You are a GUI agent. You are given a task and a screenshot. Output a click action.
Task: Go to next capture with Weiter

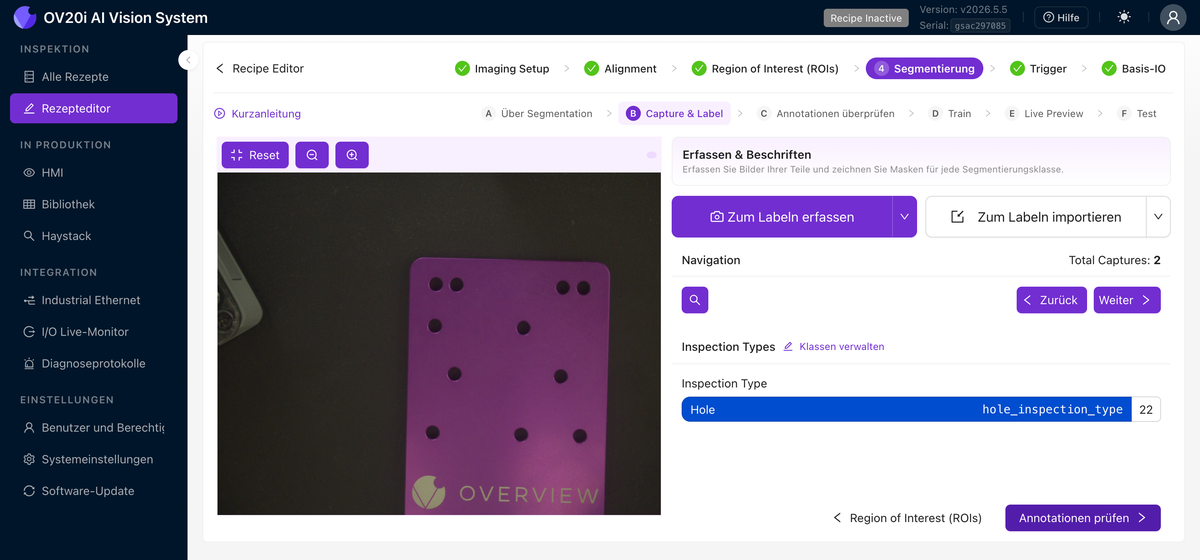1127,300
